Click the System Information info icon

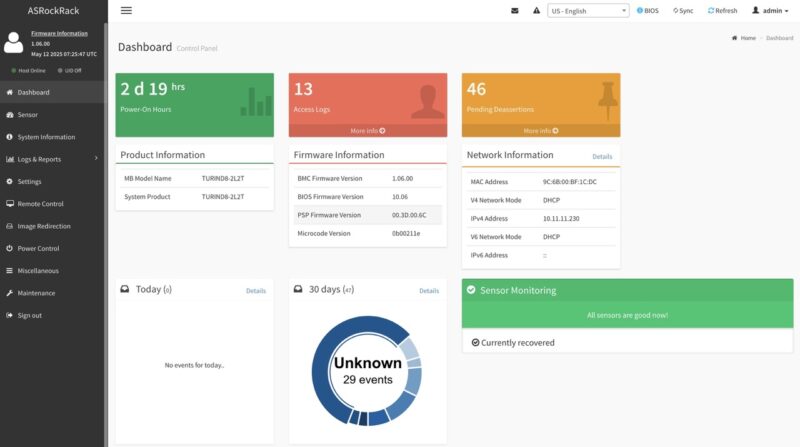(x=10, y=137)
